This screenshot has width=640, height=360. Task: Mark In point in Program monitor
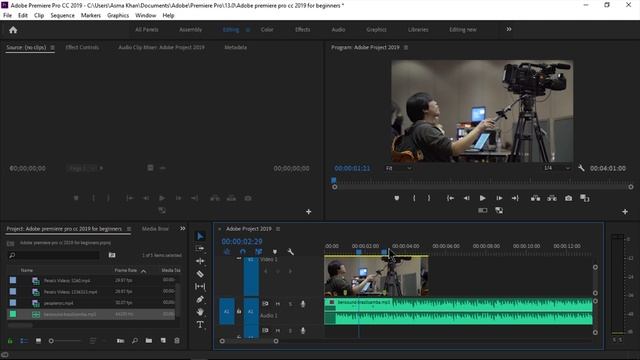tap(414, 198)
